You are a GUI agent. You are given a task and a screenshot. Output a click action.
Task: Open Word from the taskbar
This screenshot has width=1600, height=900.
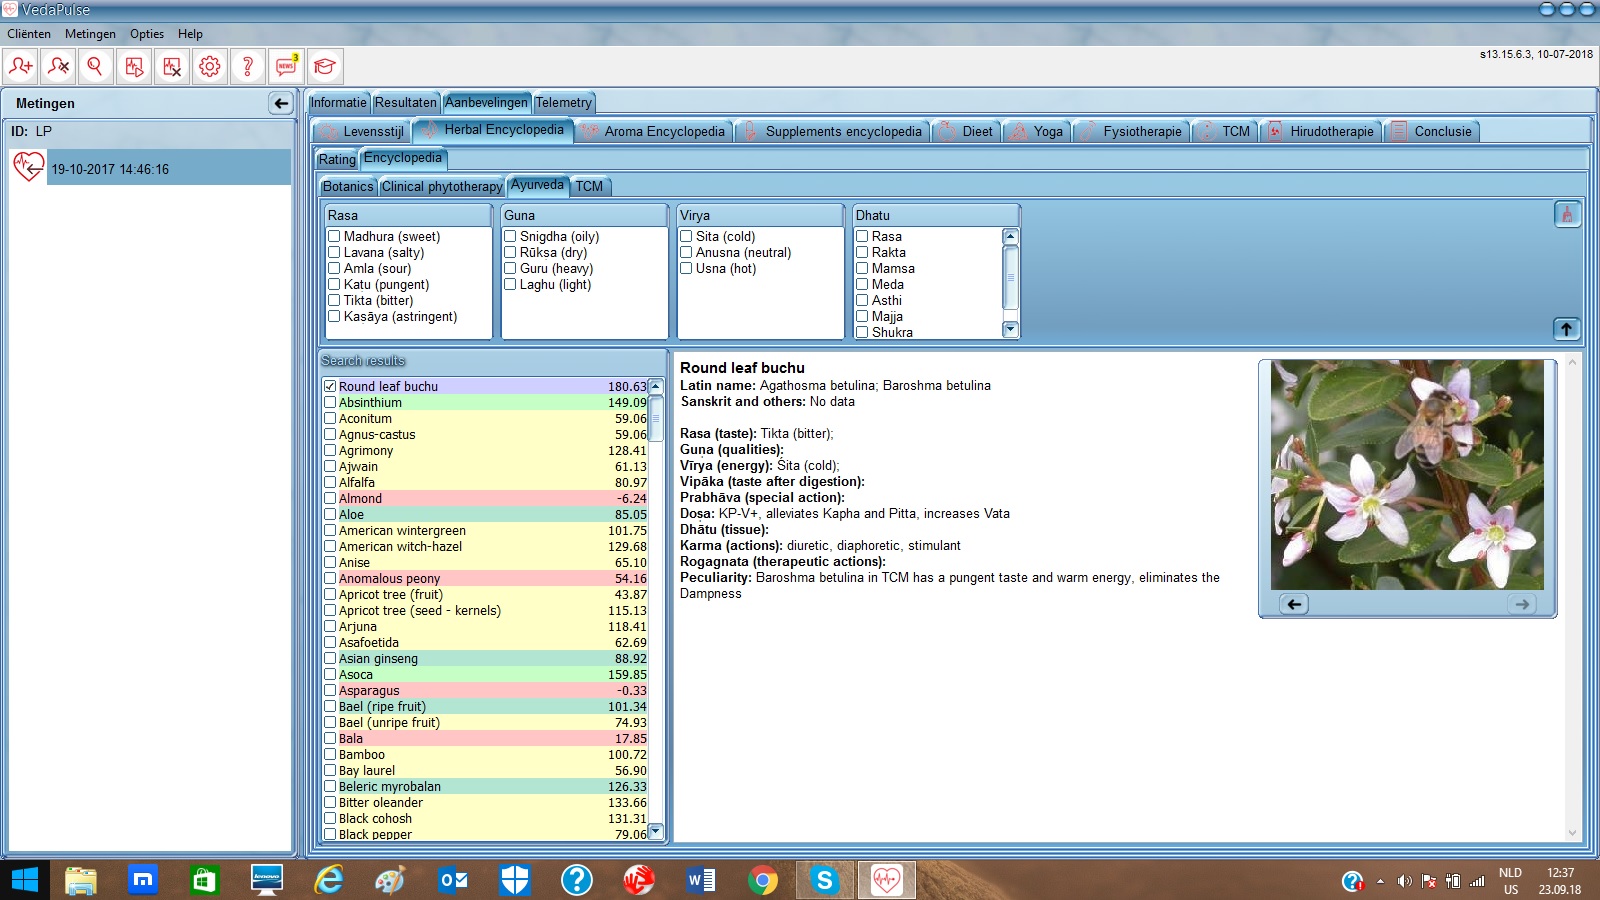pyautogui.click(x=700, y=880)
